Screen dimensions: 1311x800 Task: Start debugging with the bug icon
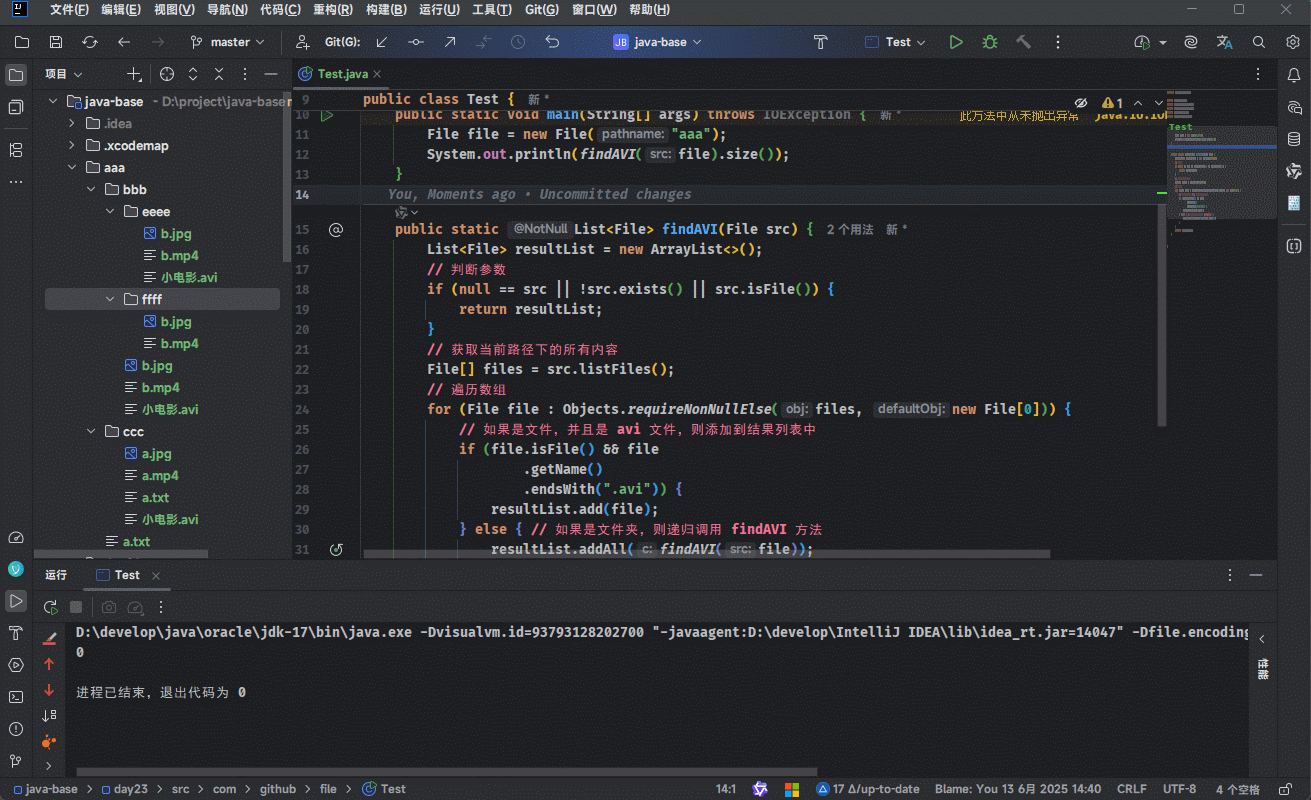coord(990,42)
